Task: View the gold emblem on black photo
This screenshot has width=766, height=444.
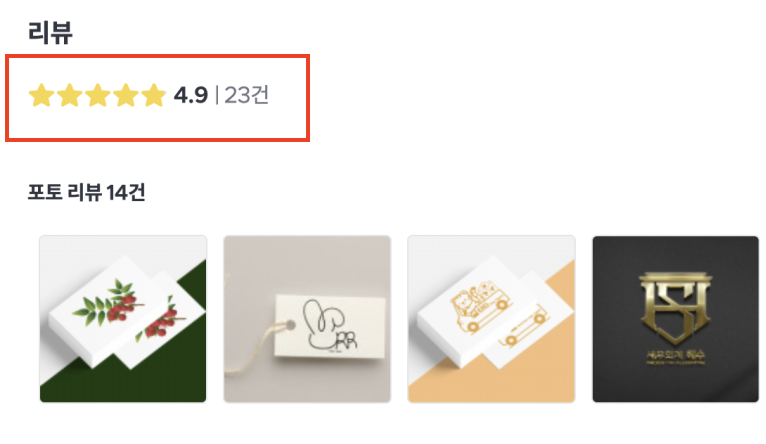Action: click(676, 319)
